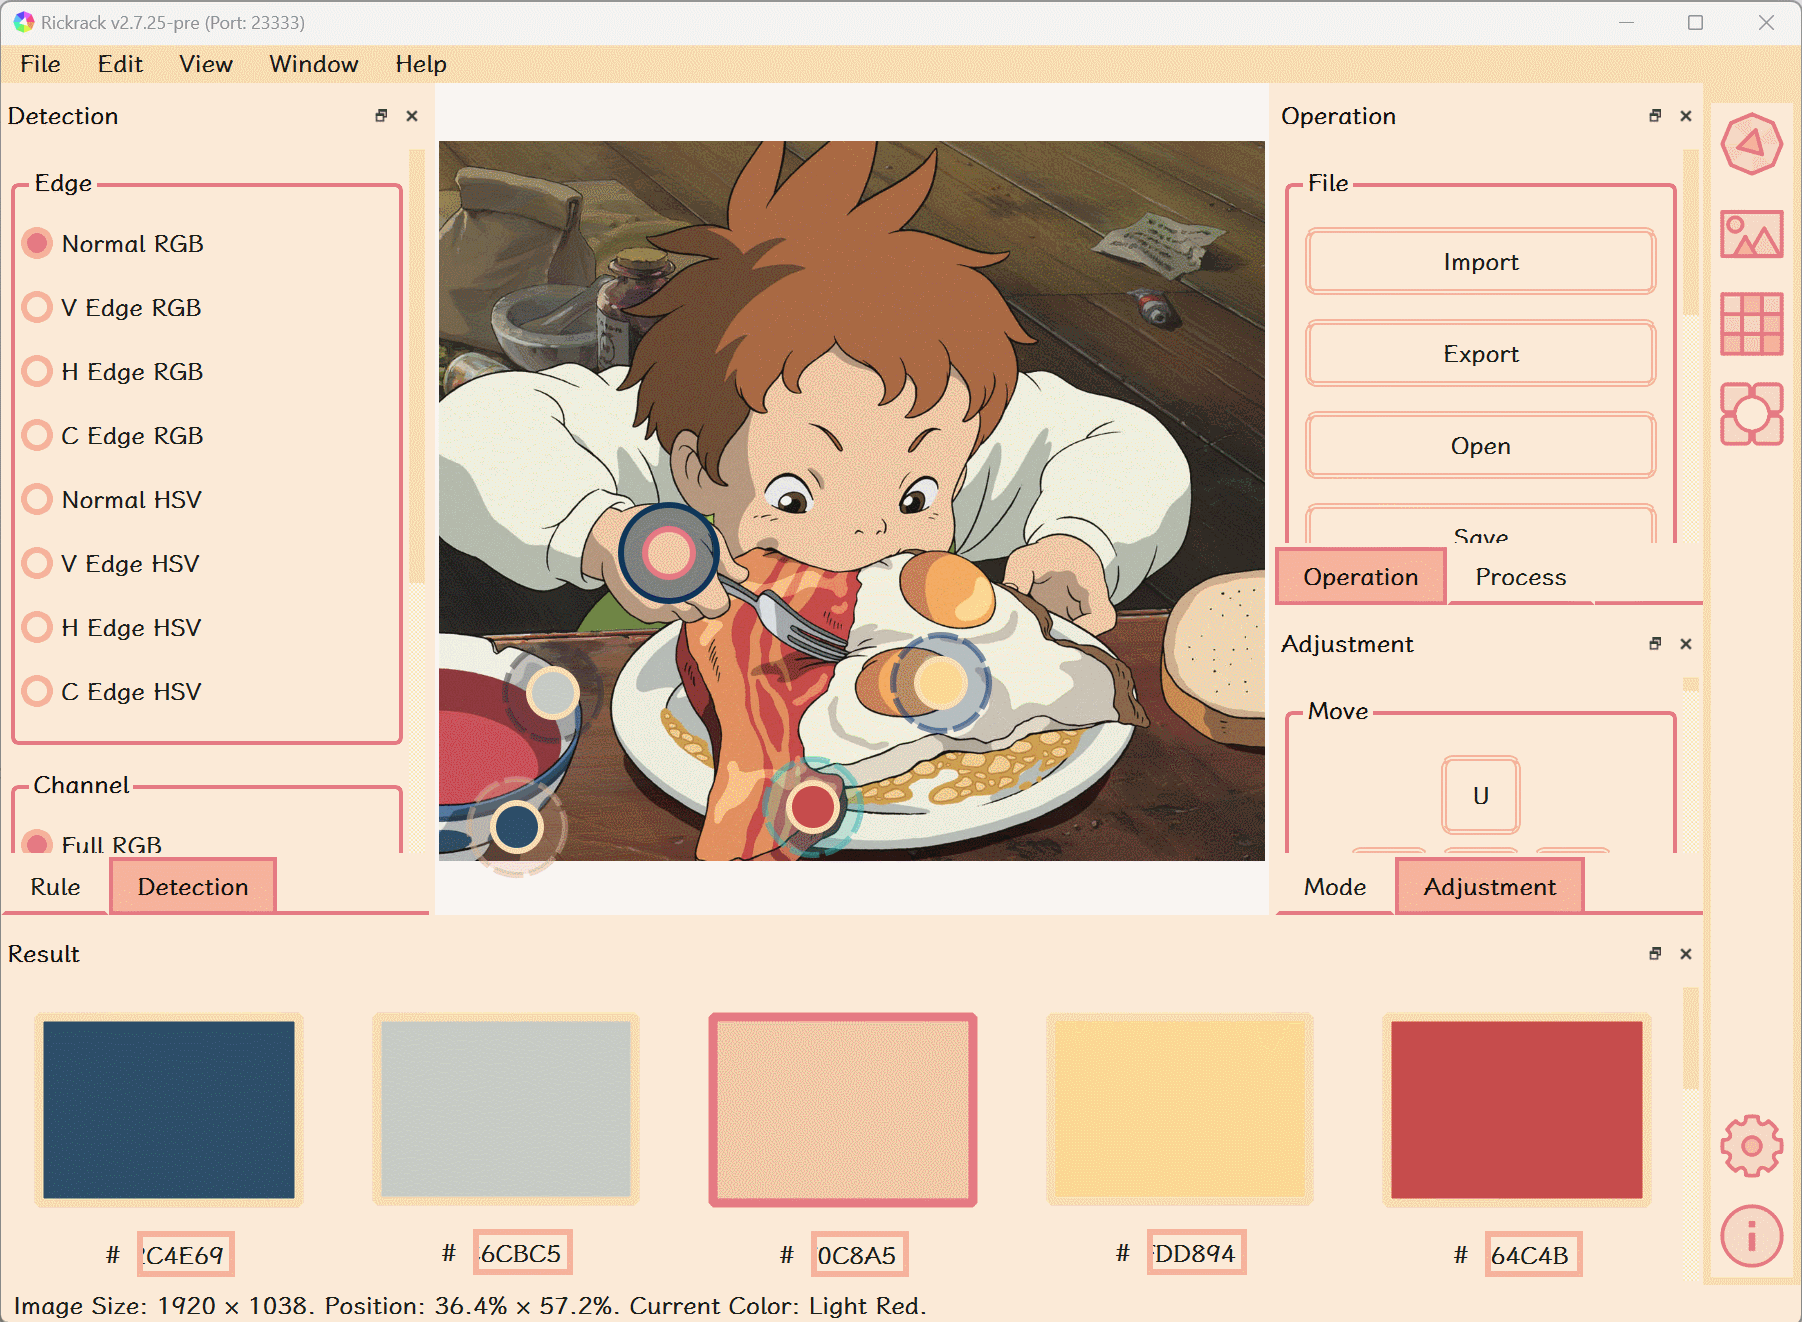Open the settings gear icon
The image size is (1802, 1322).
(x=1751, y=1146)
